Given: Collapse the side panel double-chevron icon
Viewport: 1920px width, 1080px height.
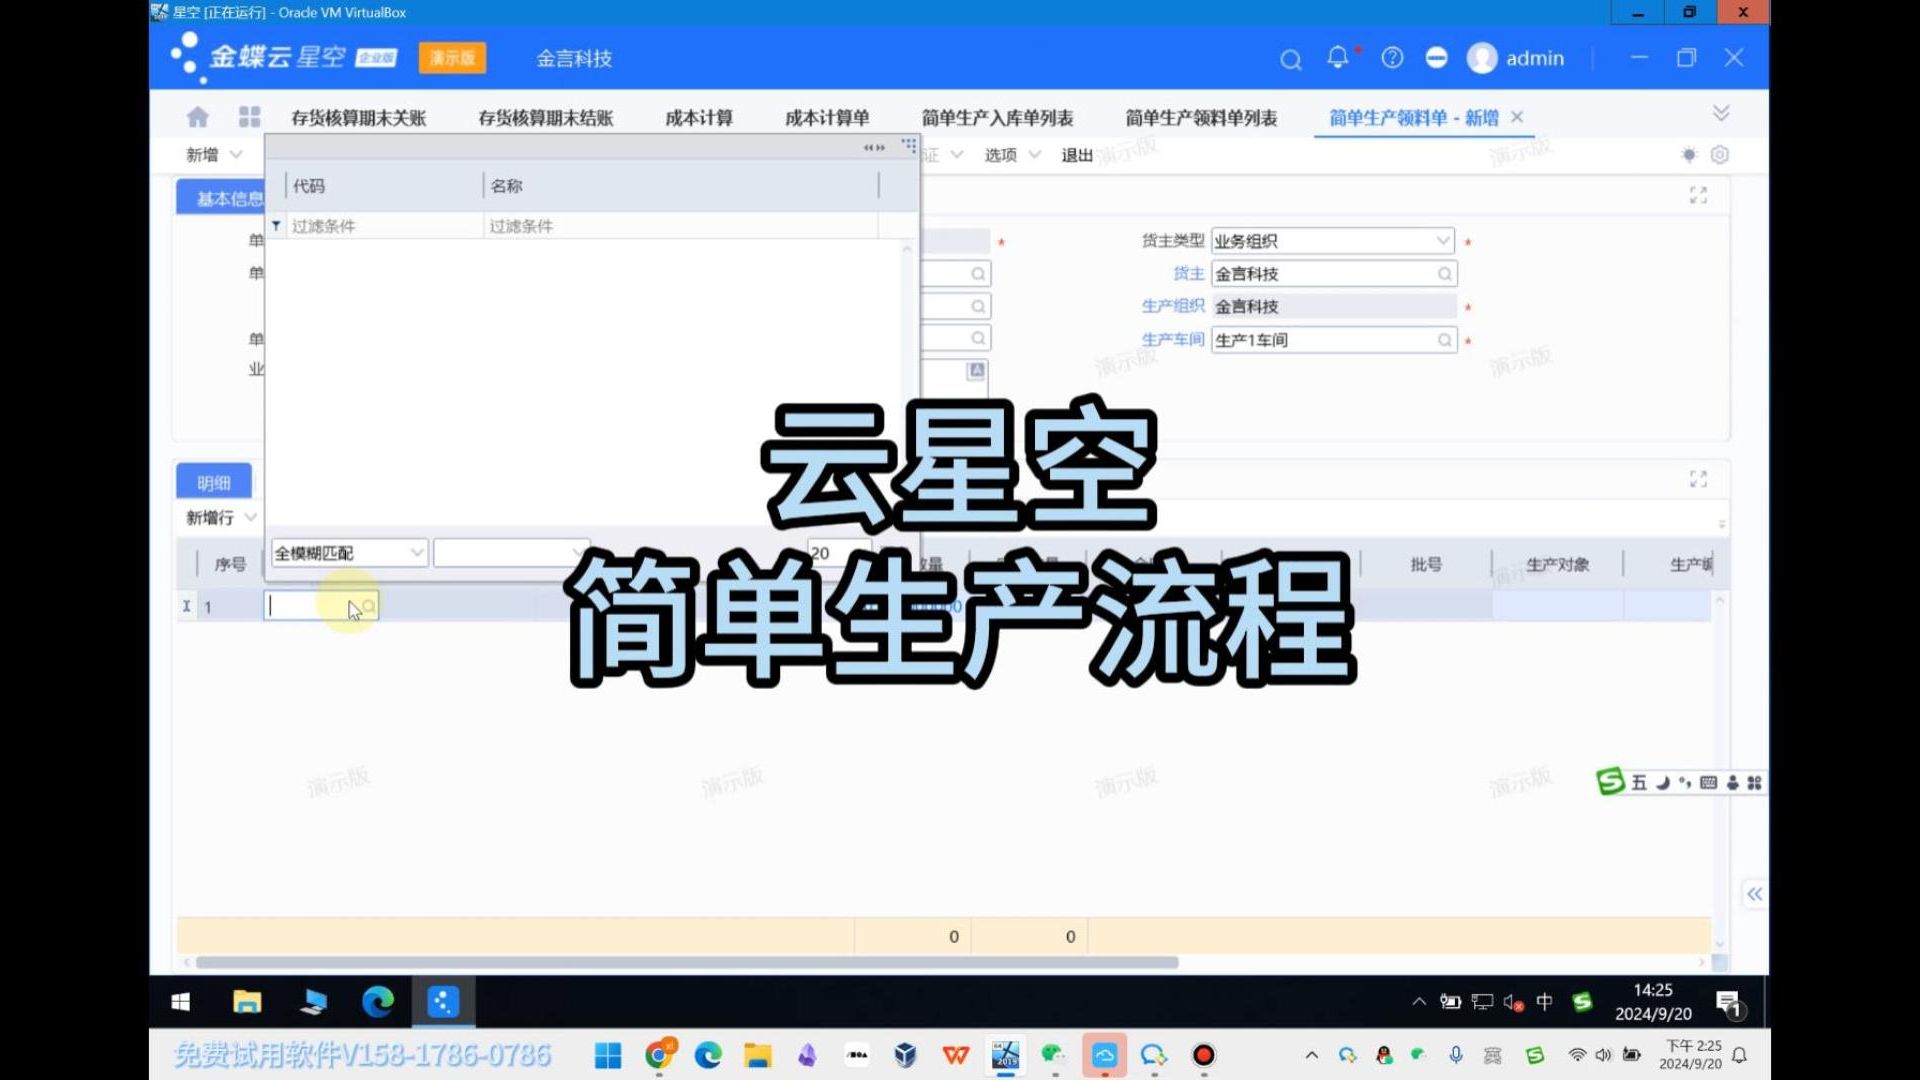Looking at the screenshot, I should point(1754,894).
